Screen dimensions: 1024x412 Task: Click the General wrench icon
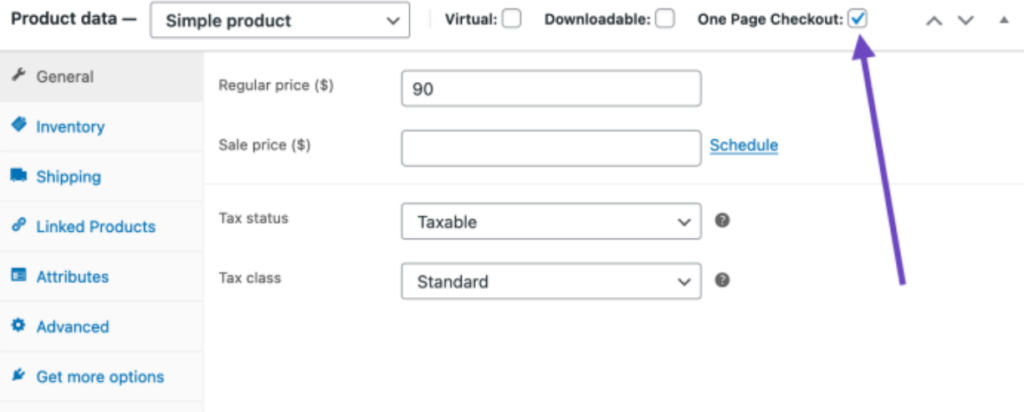coord(18,76)
